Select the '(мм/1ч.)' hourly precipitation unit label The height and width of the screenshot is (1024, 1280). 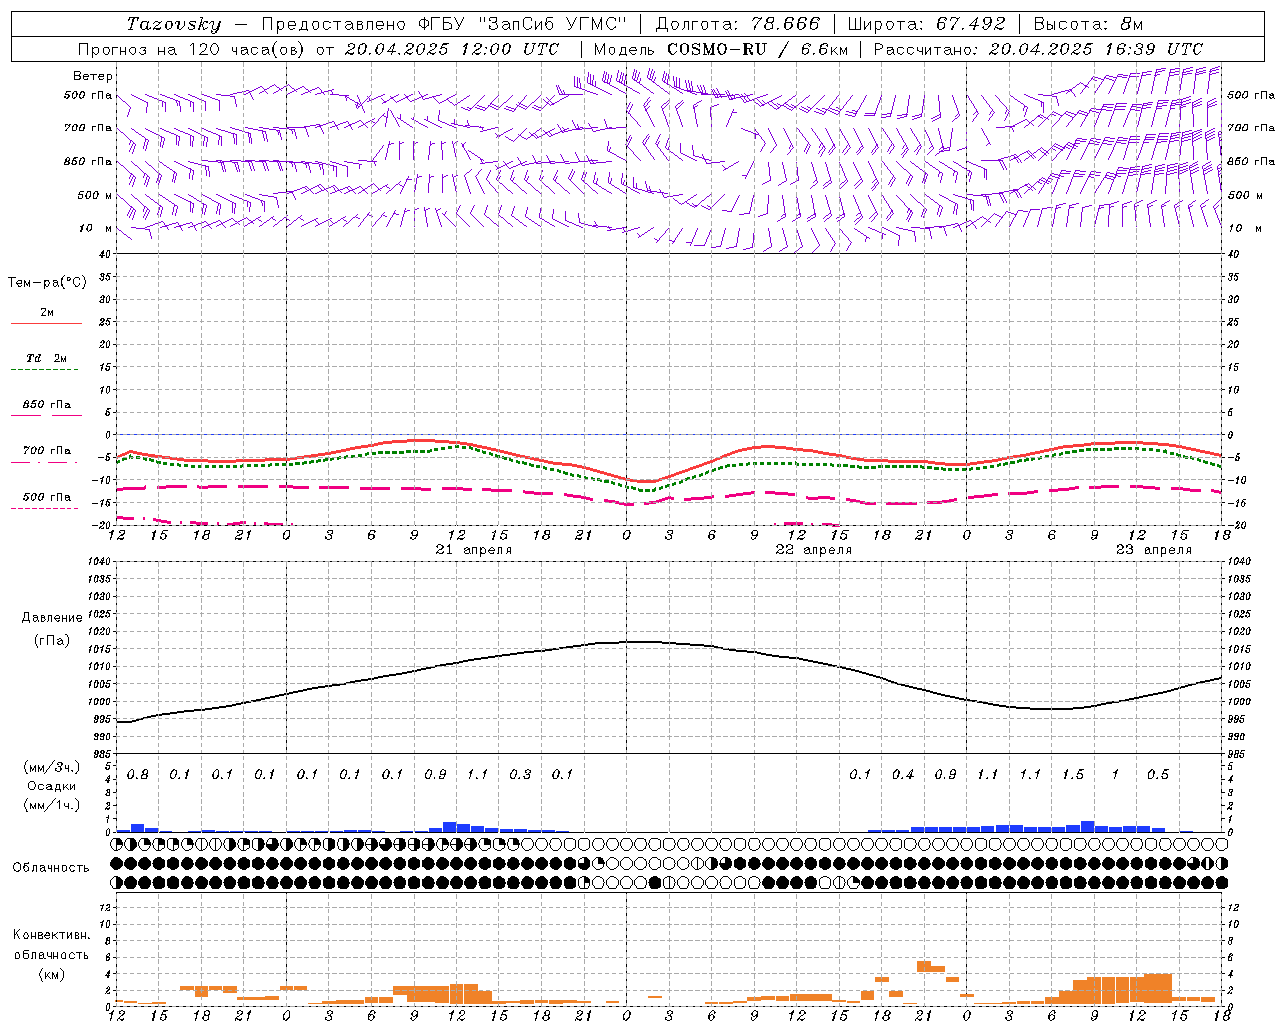pos(52,805)
